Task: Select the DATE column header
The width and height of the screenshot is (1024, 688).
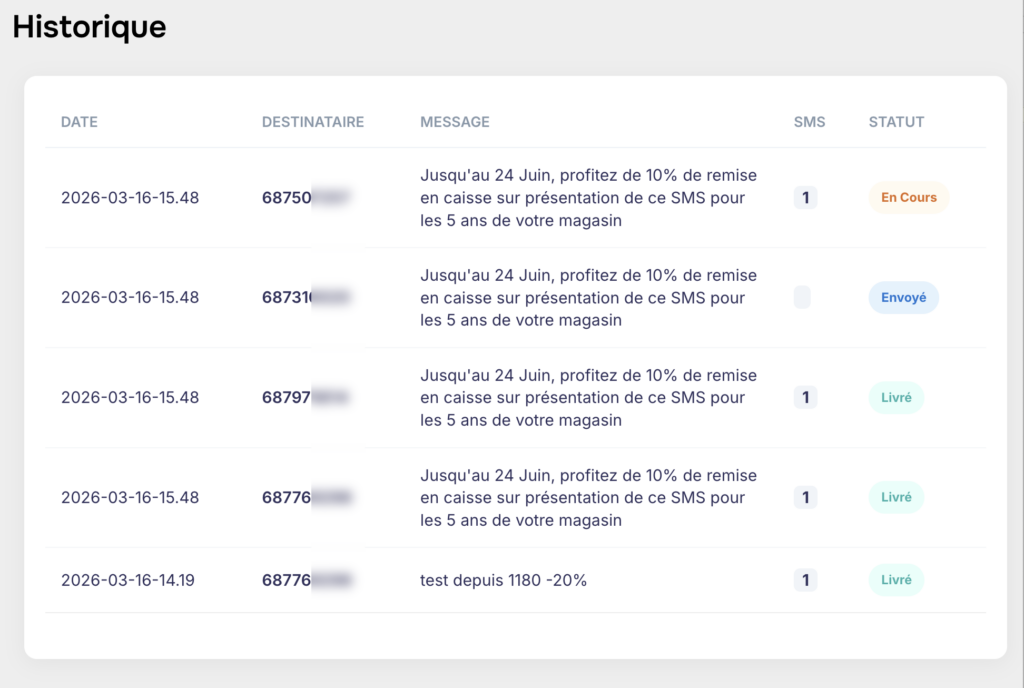Action: tap(79, 121)
